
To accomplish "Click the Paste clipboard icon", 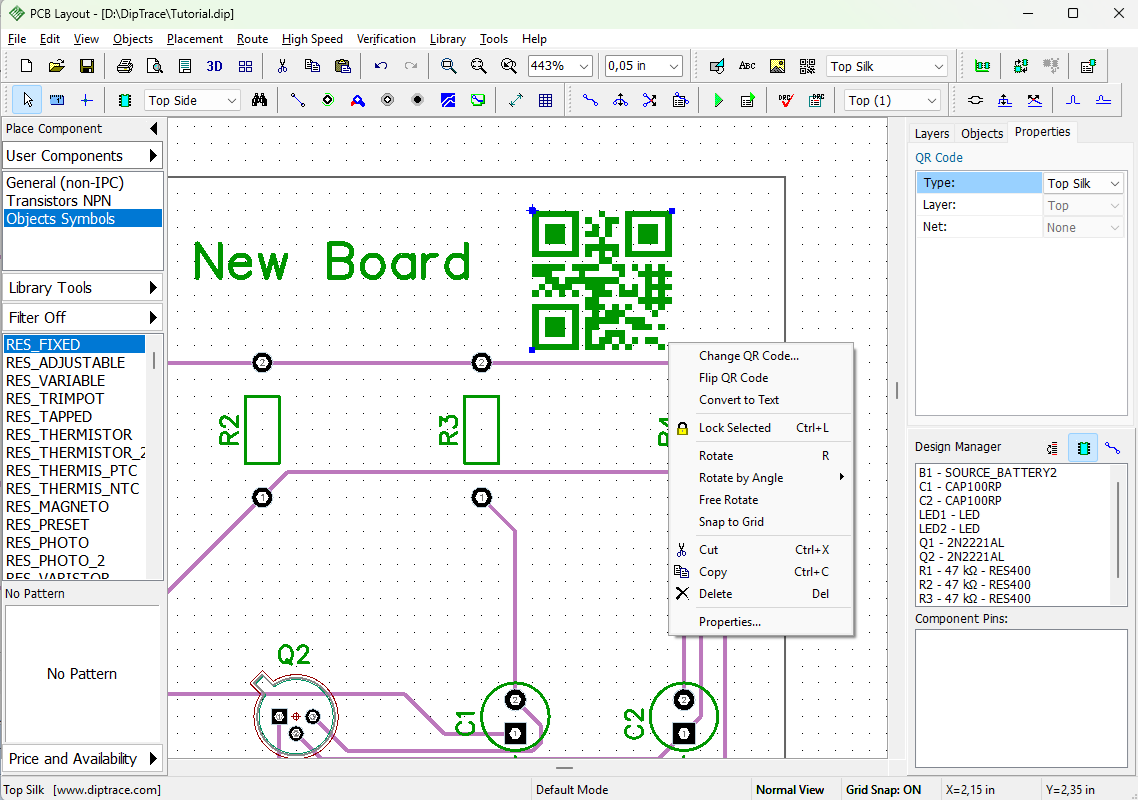I will tap(343, 66).
